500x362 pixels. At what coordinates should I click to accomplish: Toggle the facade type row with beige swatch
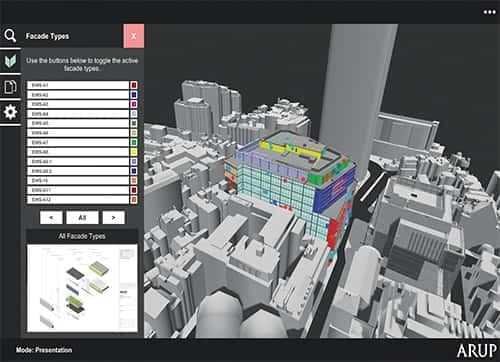click(x=82, y=133)
